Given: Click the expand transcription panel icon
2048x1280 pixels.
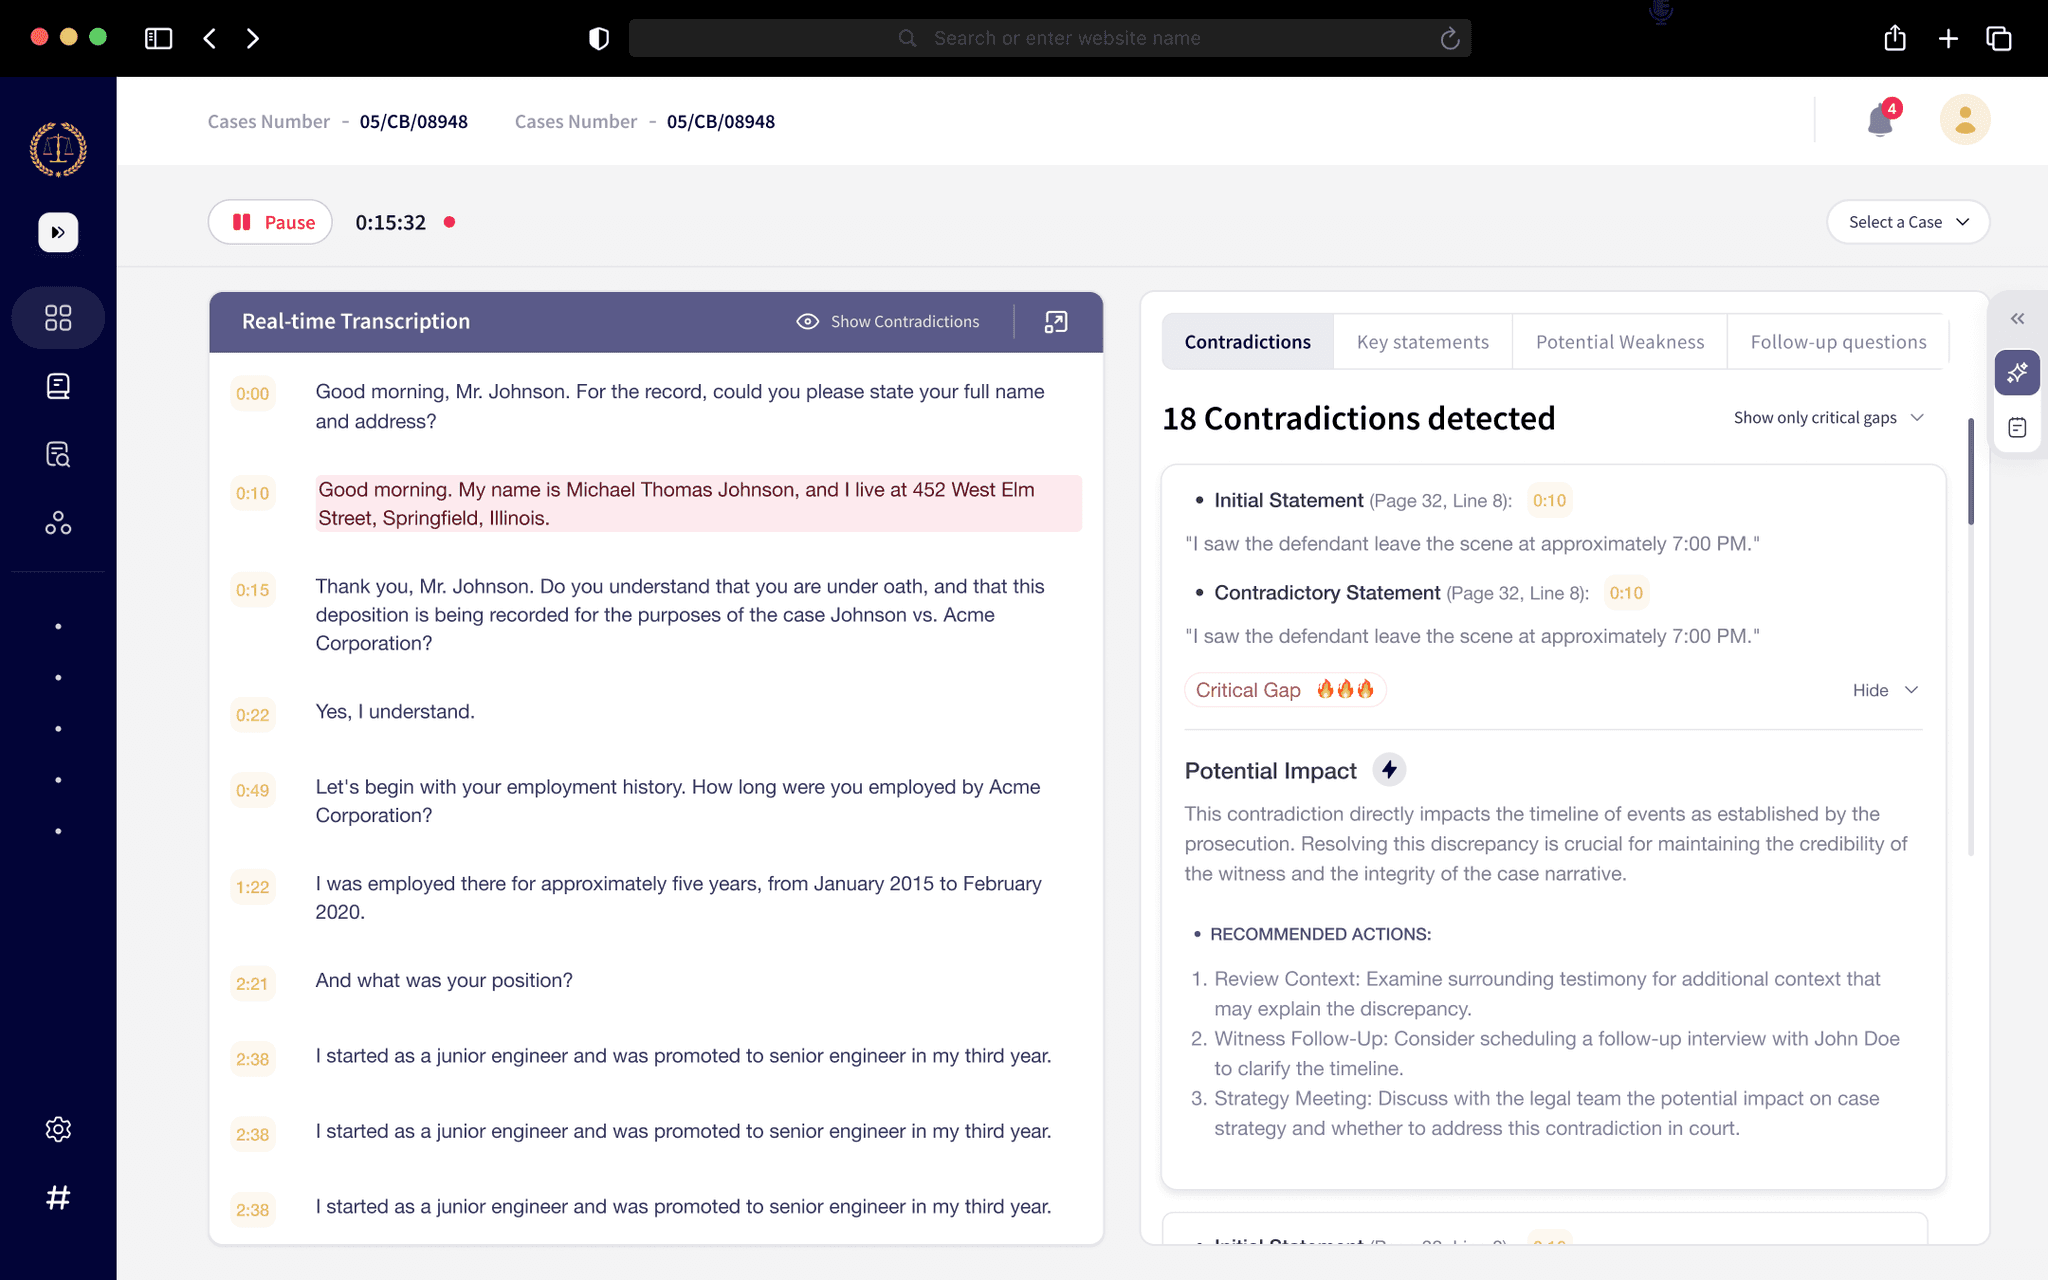Looking at the screenshot, I should (x=1056, y=322).
